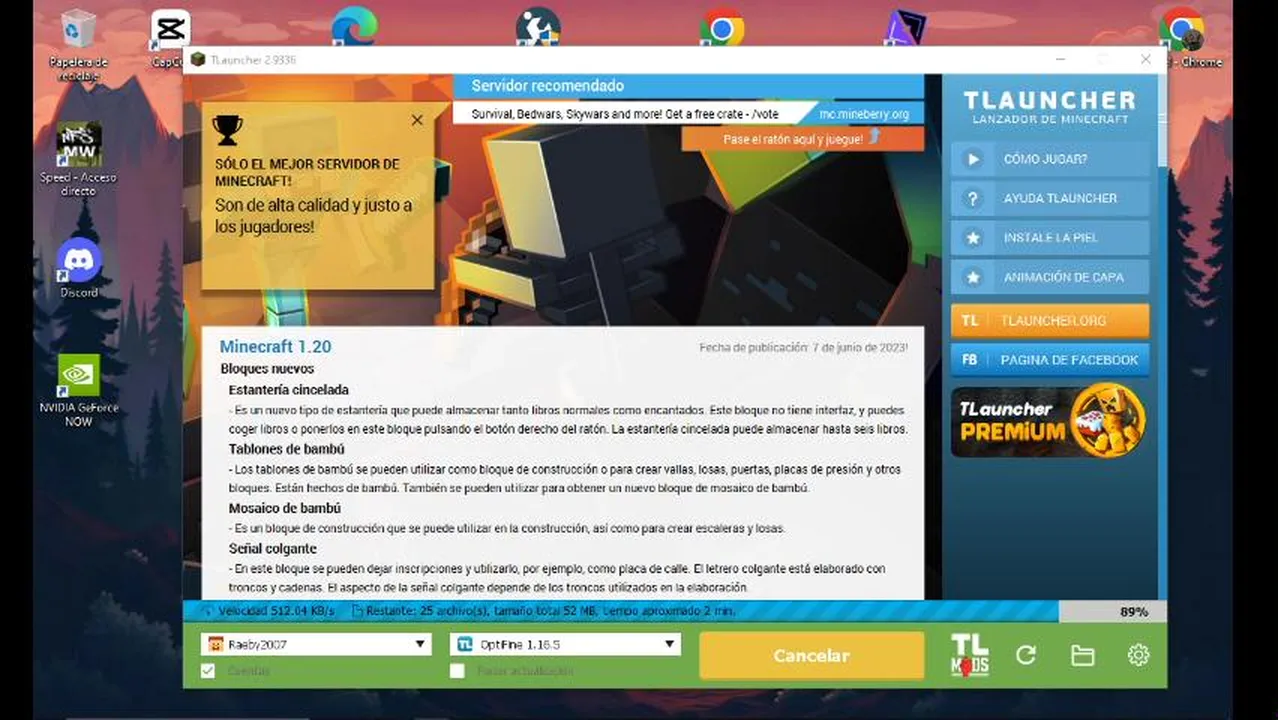Viewport: 1278px width, 720px height.
Task: Select Animación de capa menu item
Action: click(x=1050, y=277)
